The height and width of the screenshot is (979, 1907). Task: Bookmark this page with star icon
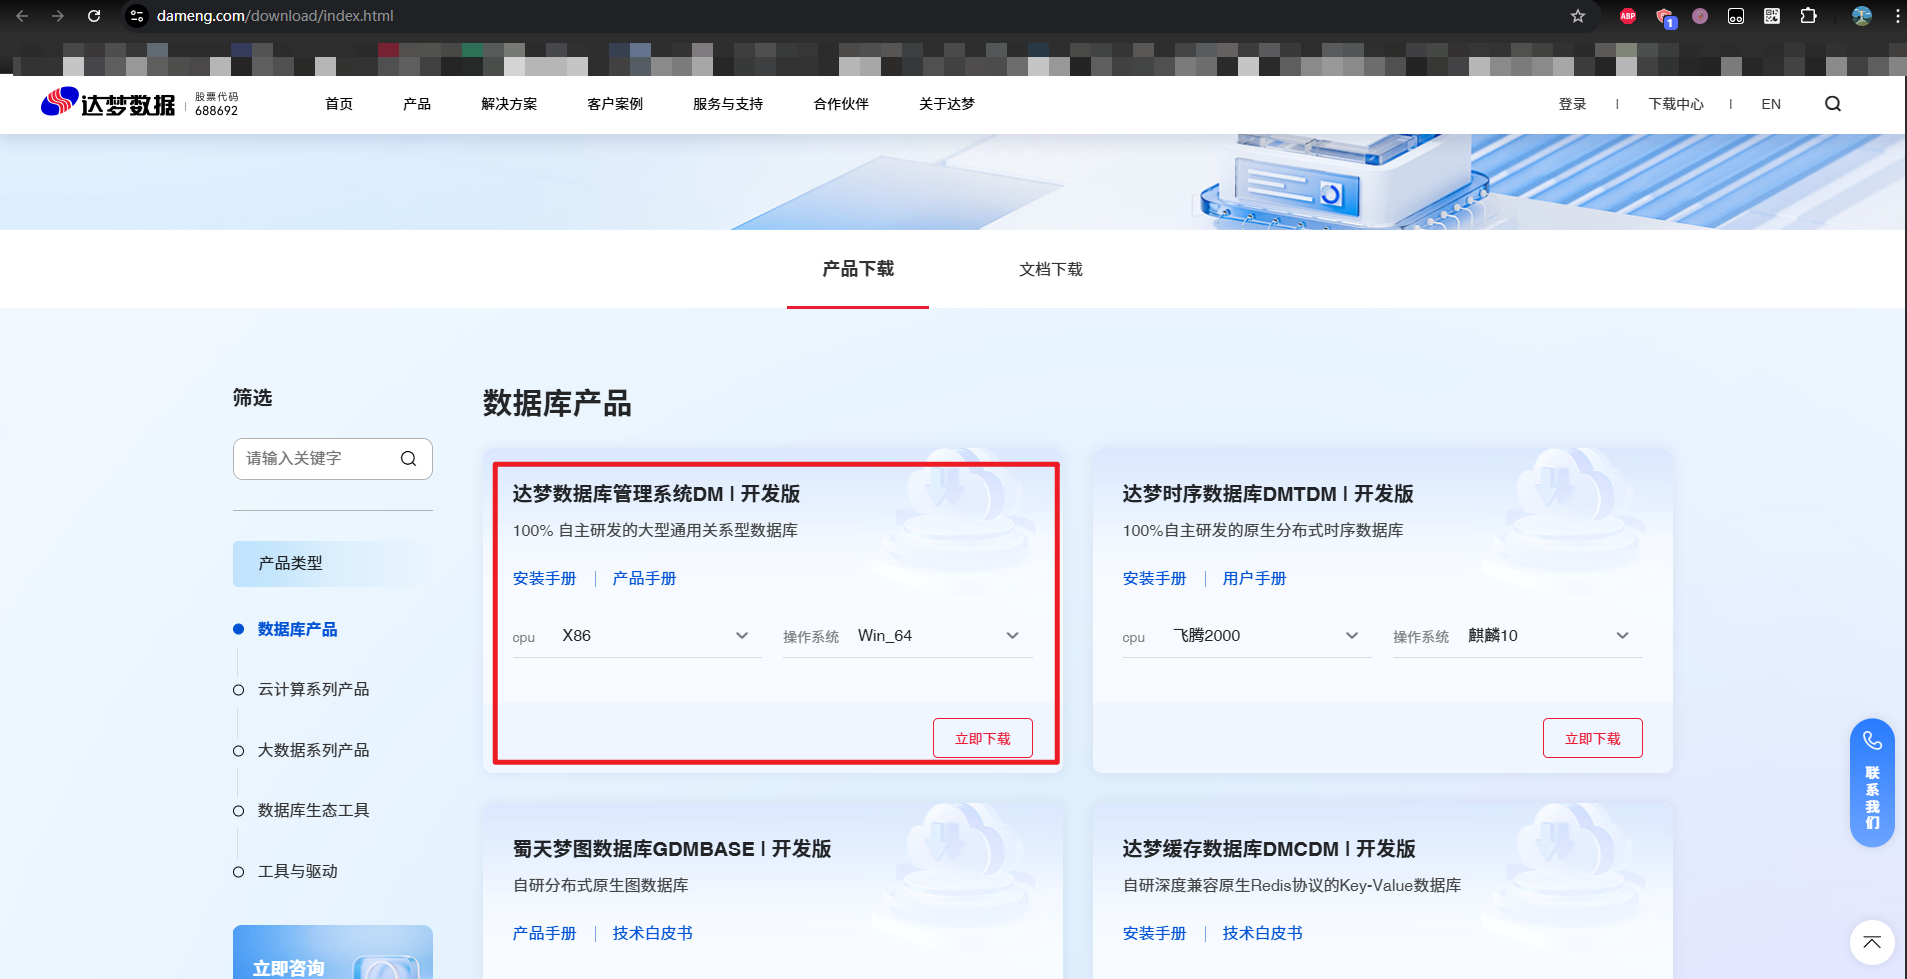tap(1578, 16)
